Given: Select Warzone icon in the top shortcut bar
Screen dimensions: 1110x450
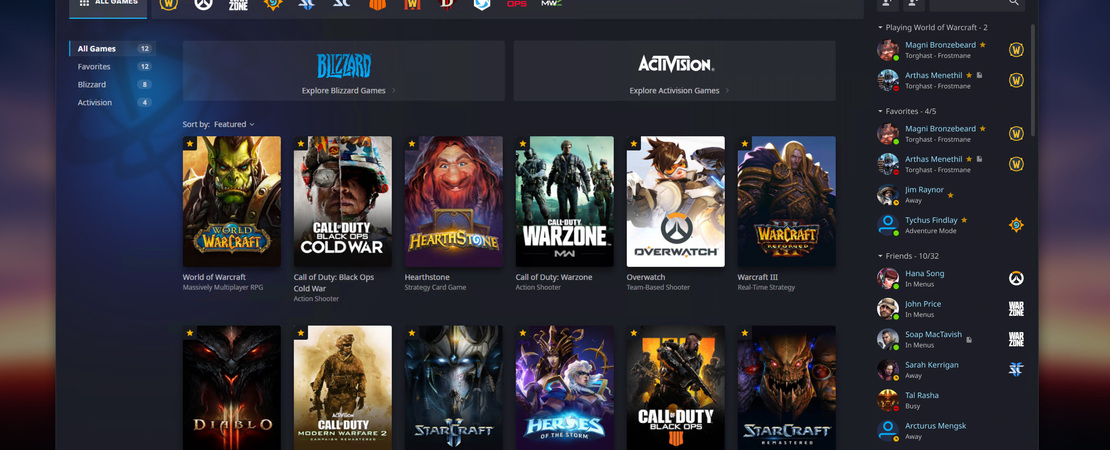Looking at the screenshot, I should coord(238,4).
